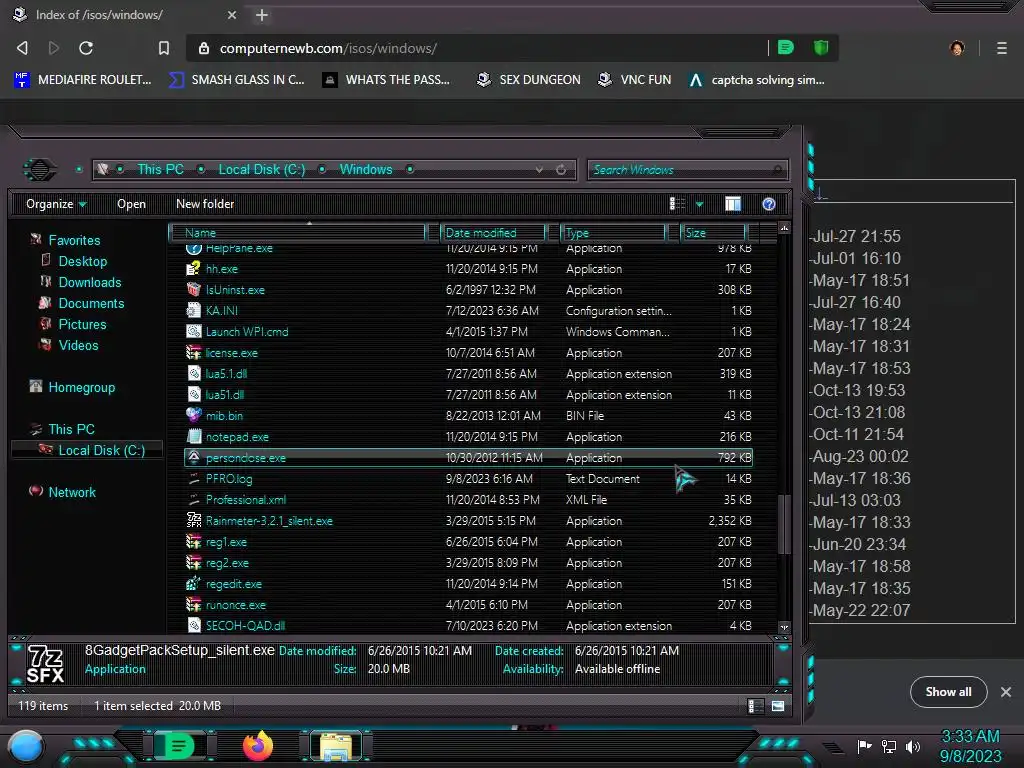
Task: Click Windows in breadcrumb
Action: [x=366, y=169]
